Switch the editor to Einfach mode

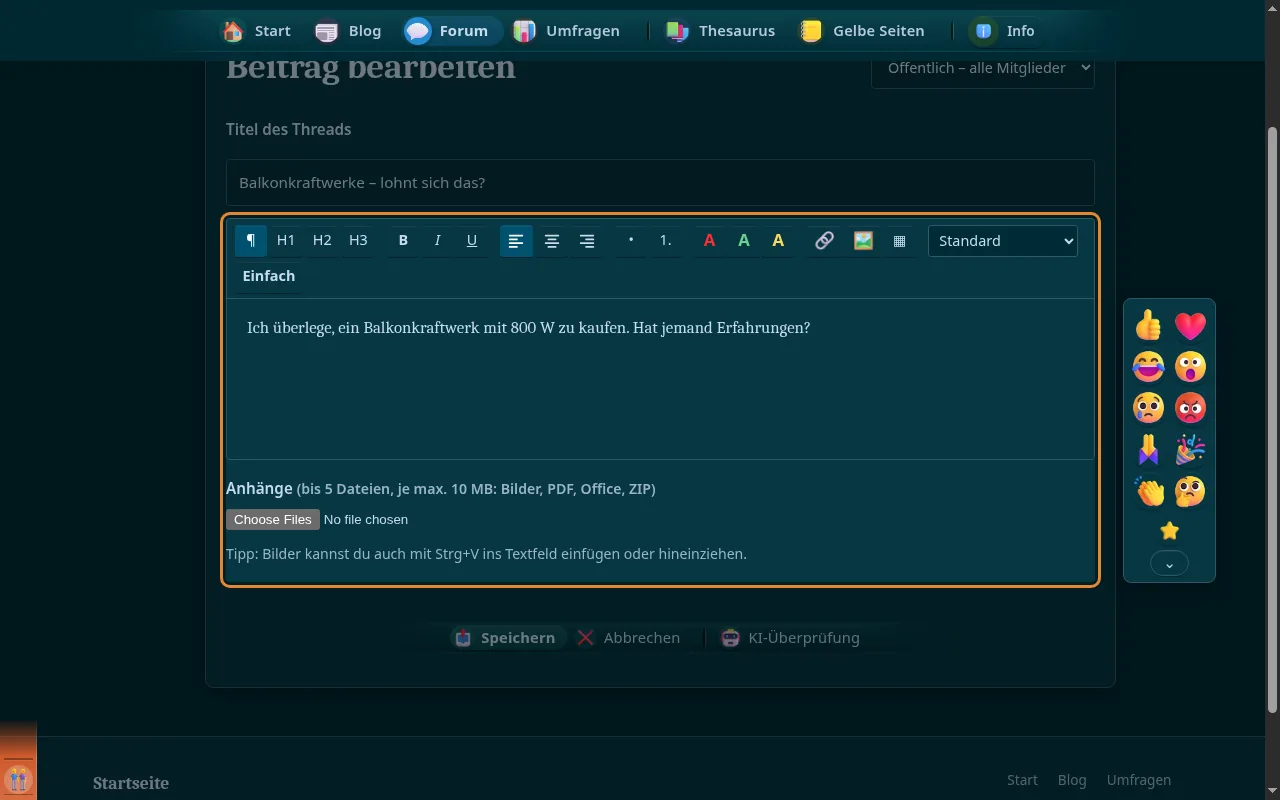(x=269, y=276)
